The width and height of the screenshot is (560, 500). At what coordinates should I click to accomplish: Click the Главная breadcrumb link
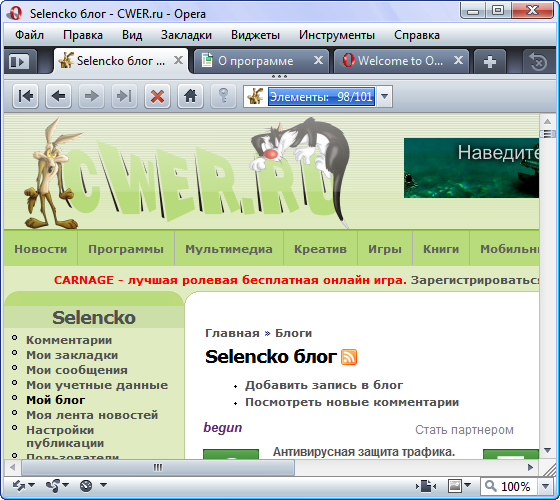[232, 333]
